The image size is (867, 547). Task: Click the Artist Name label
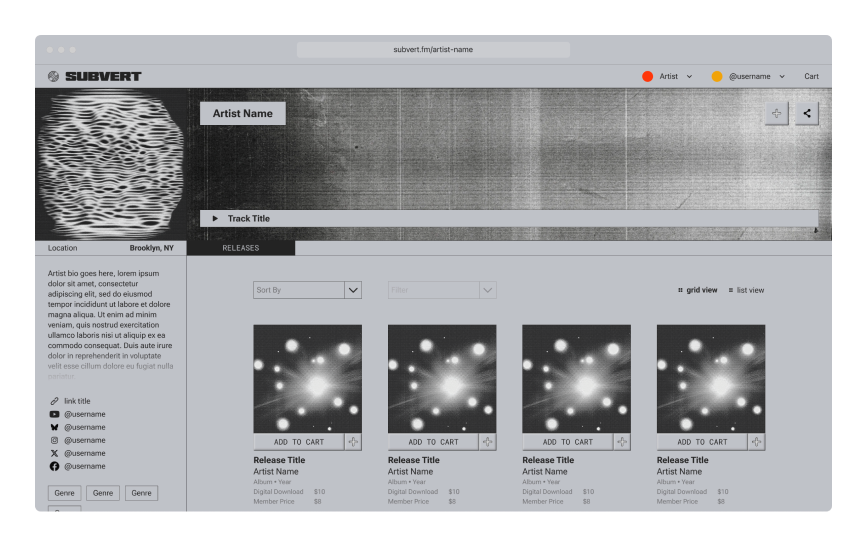pos(243,113)
